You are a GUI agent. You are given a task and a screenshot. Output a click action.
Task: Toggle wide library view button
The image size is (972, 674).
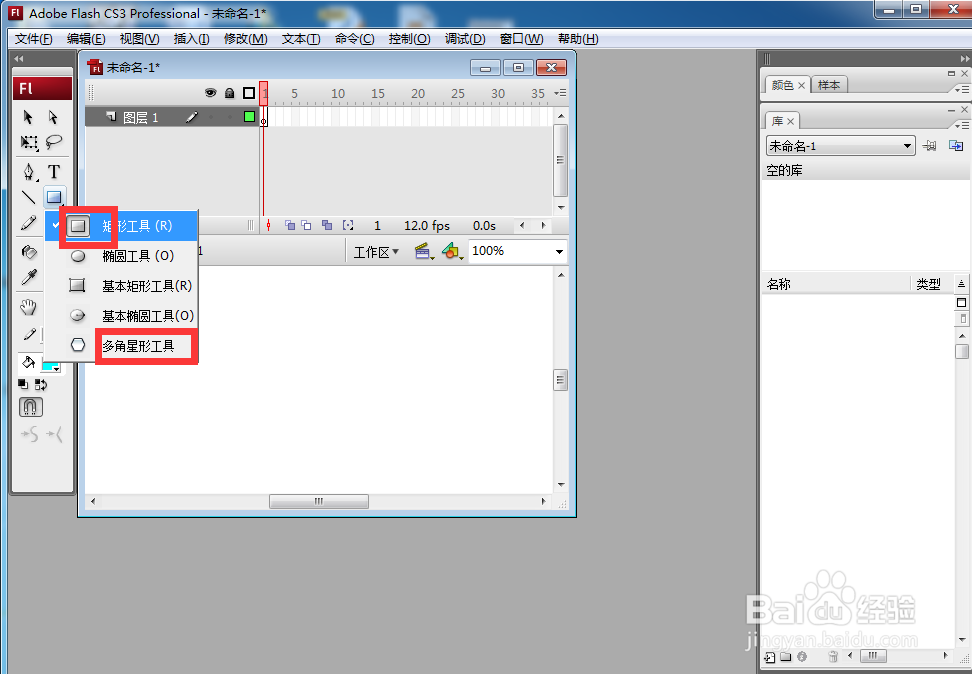(961, 303)
